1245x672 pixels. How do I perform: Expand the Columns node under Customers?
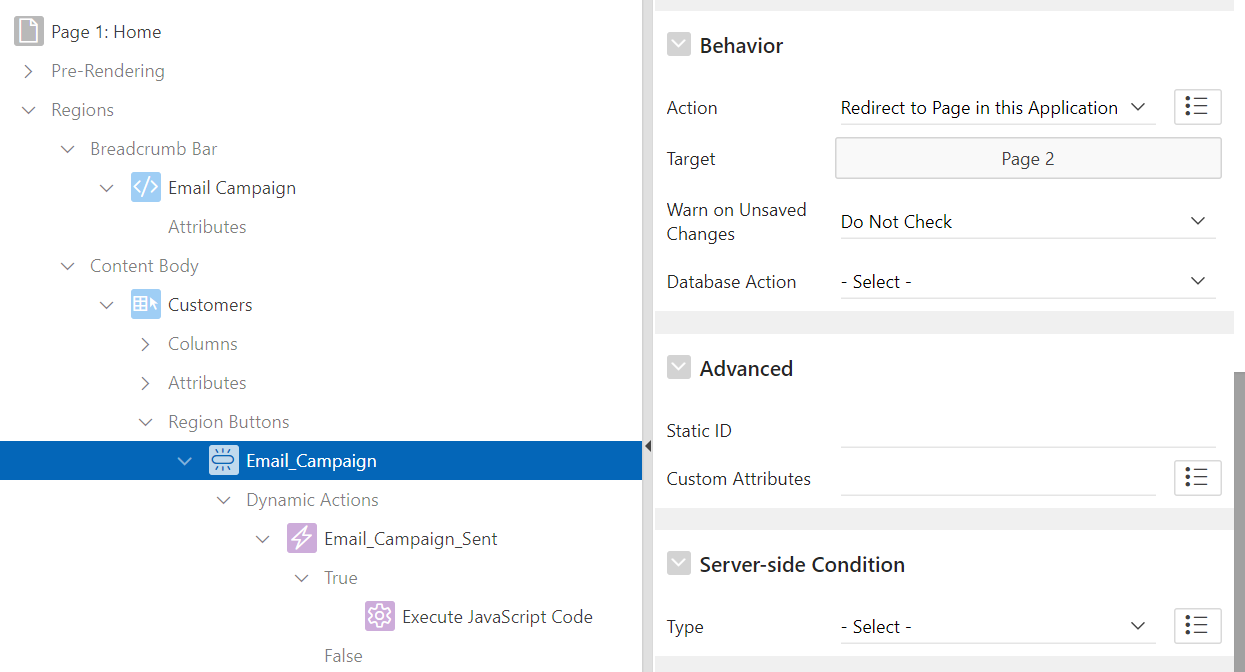coord(146,344)
